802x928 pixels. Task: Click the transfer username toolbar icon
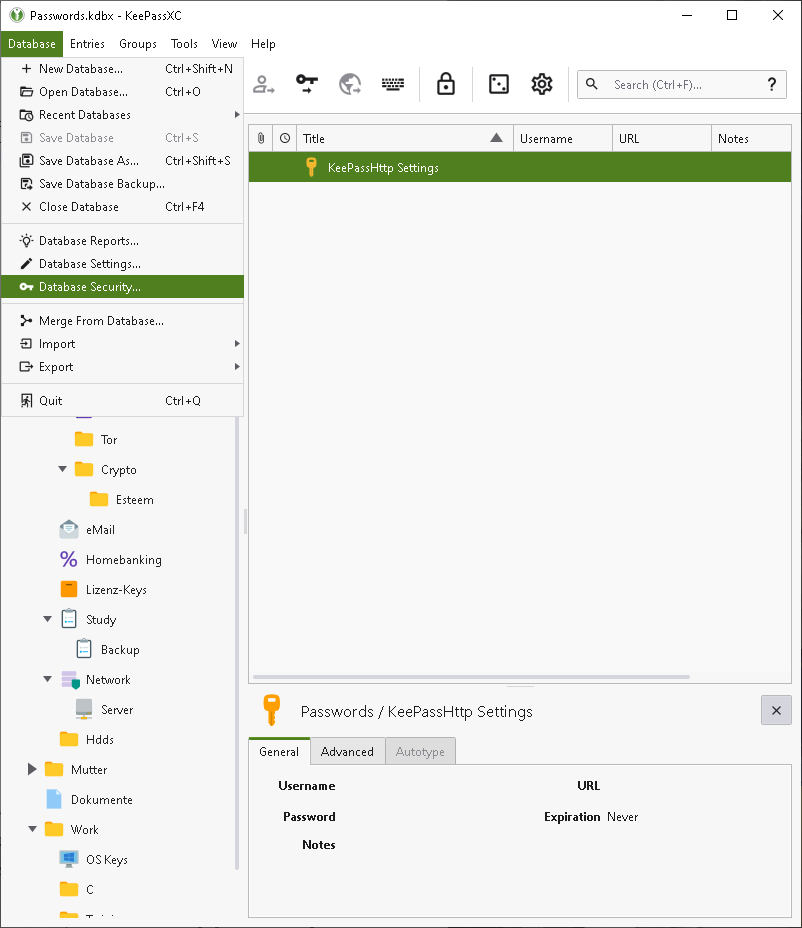pos(263,85)
